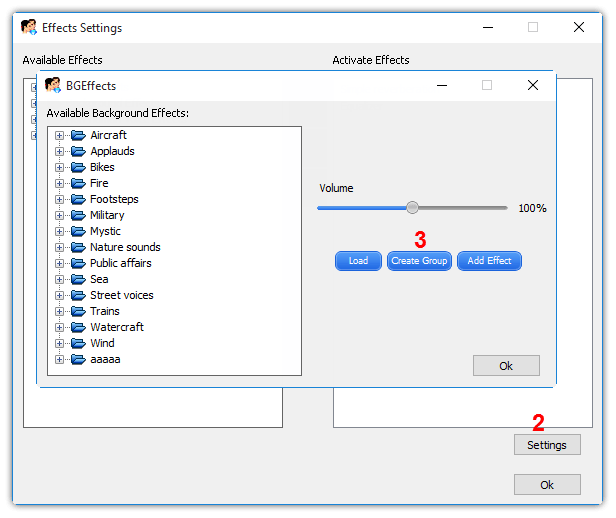Expand the Nature sounds tree node
The width and height of the screenshot is (616, 518).
[x=59, y=247]
